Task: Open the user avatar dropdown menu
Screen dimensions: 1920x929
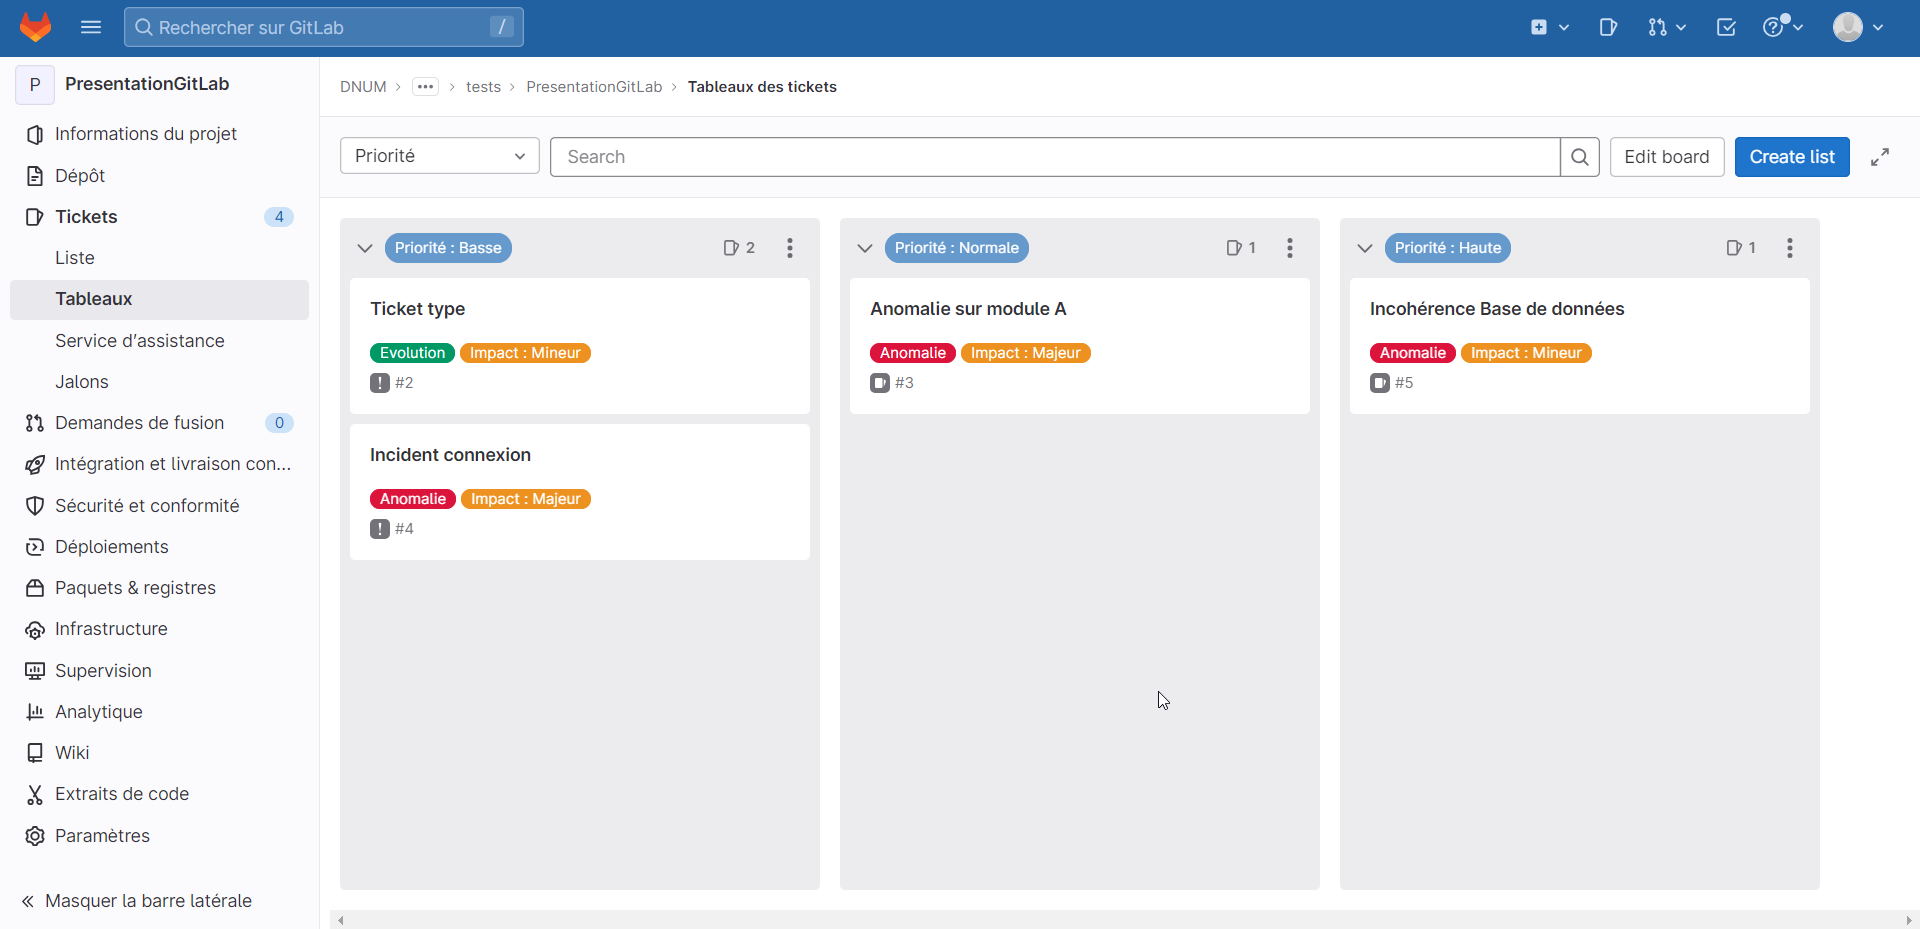Action: click(1858, 27)
